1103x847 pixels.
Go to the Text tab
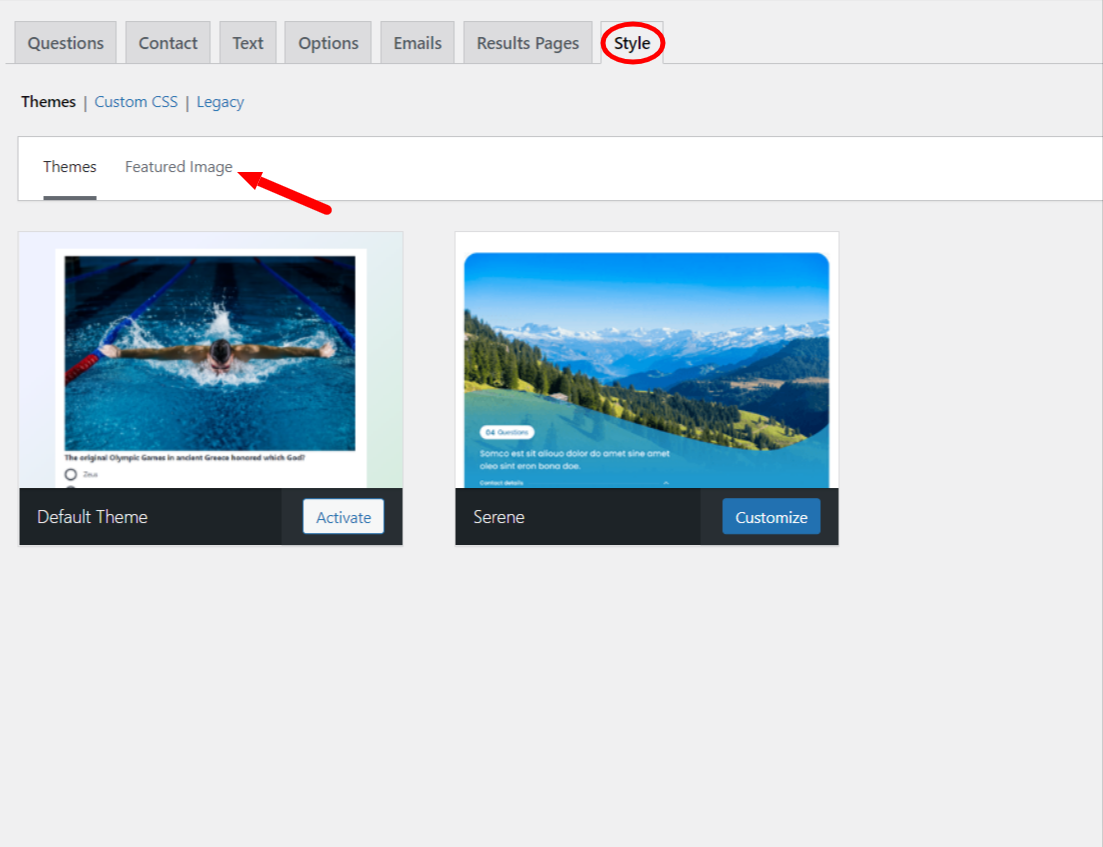248,43
